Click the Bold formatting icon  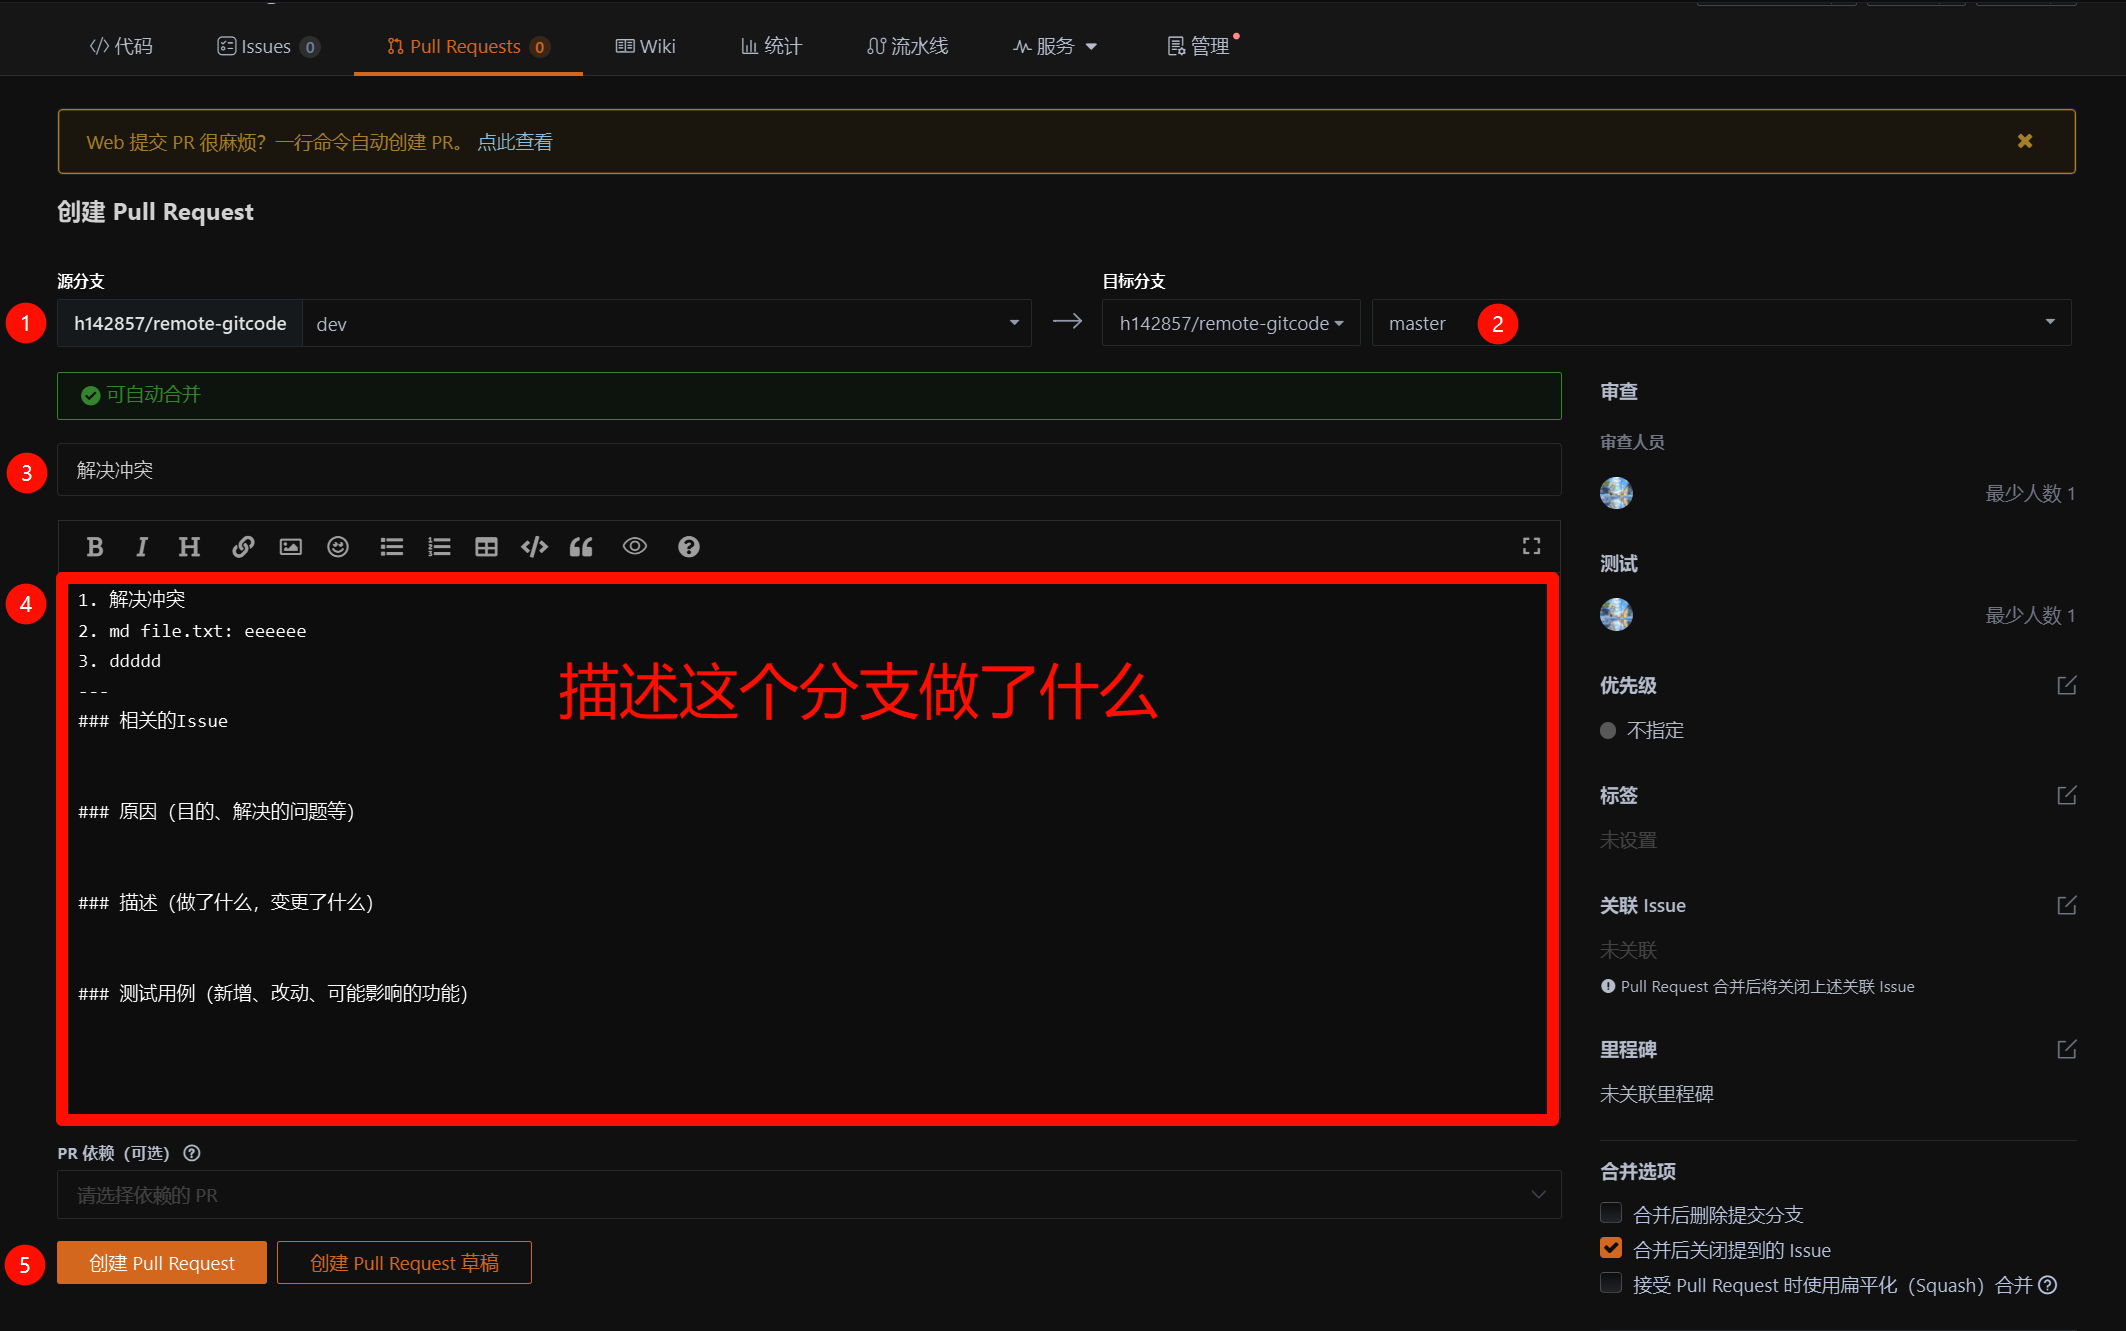tap(95, 547)
